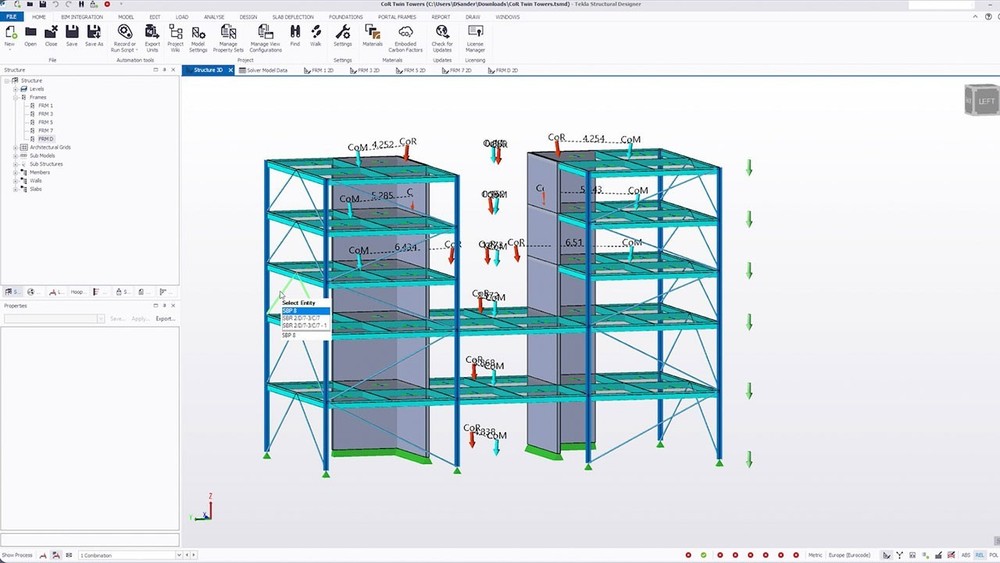This screenshot has width=1000, height=563.
Task: Click the red record button in quick access toolbar
Action: pyautogui.click(x=107, y=4)
